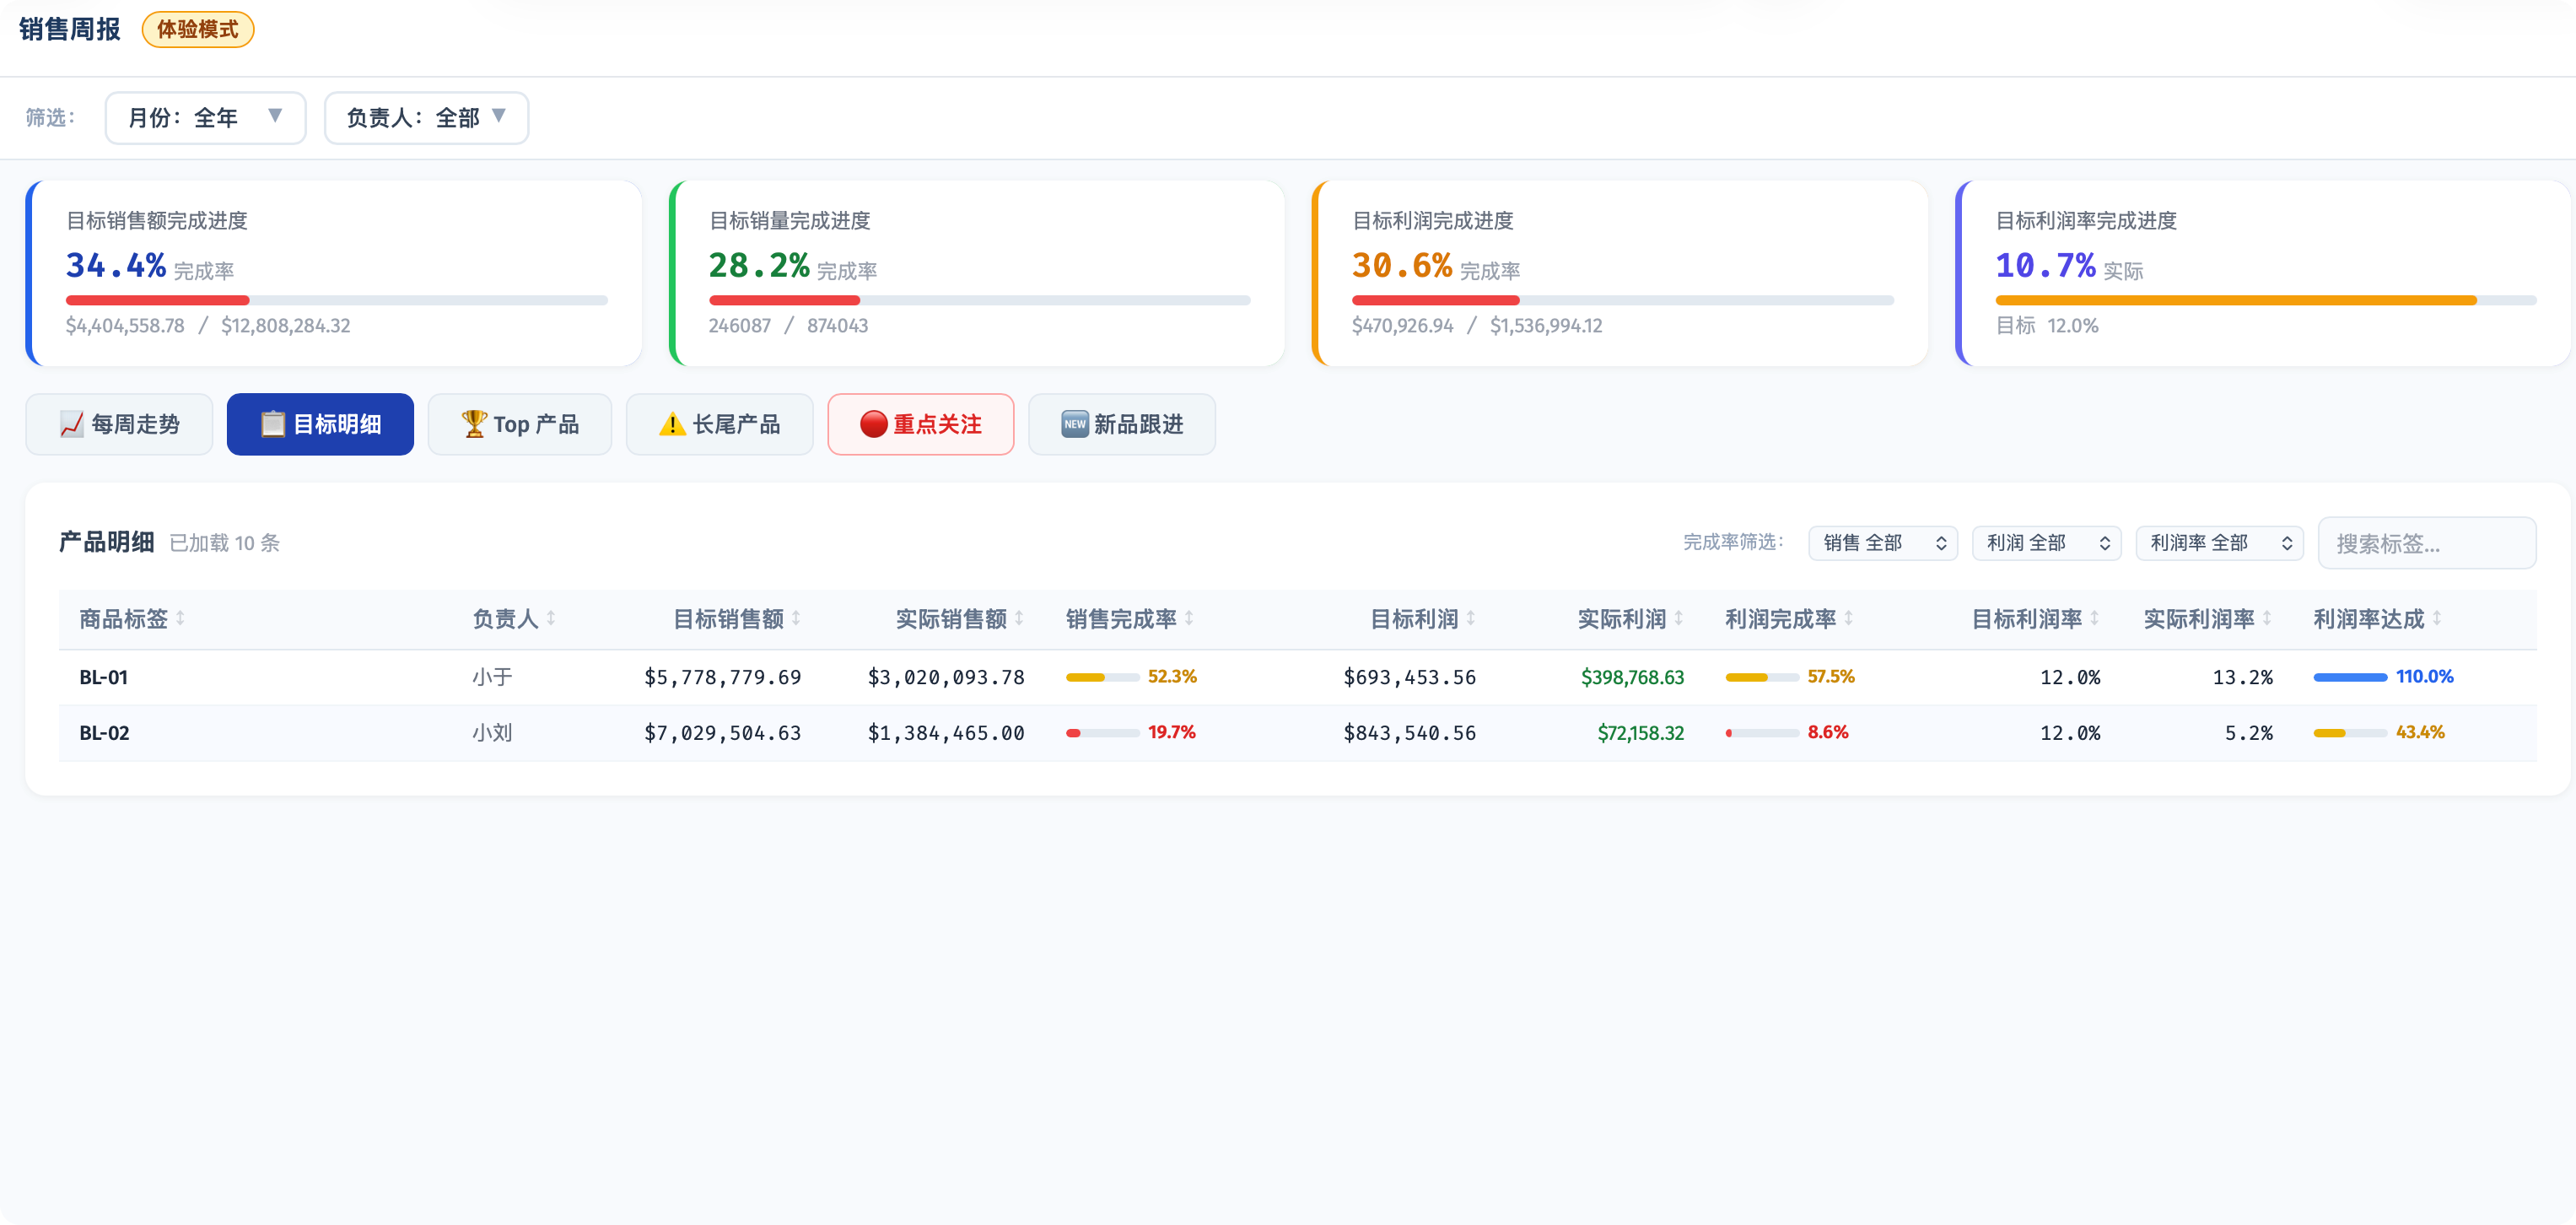Click $470,926.94 / $1,536,994.12 profit totals
2576x1225 pixels.
pyautogui.click(x=1477, y=326)
